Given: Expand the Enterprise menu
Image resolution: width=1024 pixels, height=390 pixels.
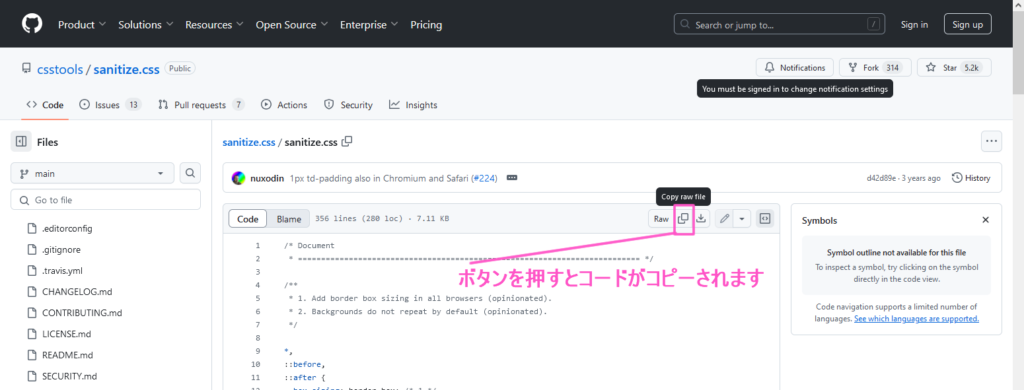Looking at the screenshot, I should click(368, 25).
